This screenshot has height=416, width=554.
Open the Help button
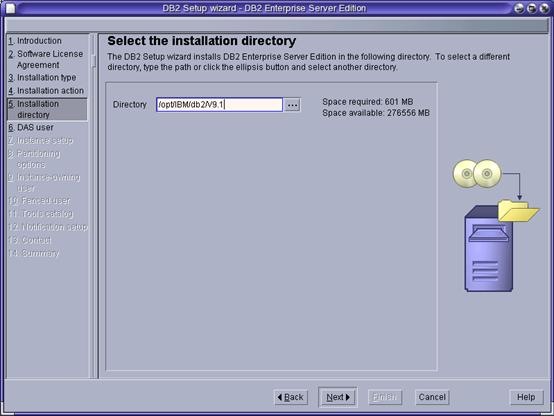[x=526, y=397]
